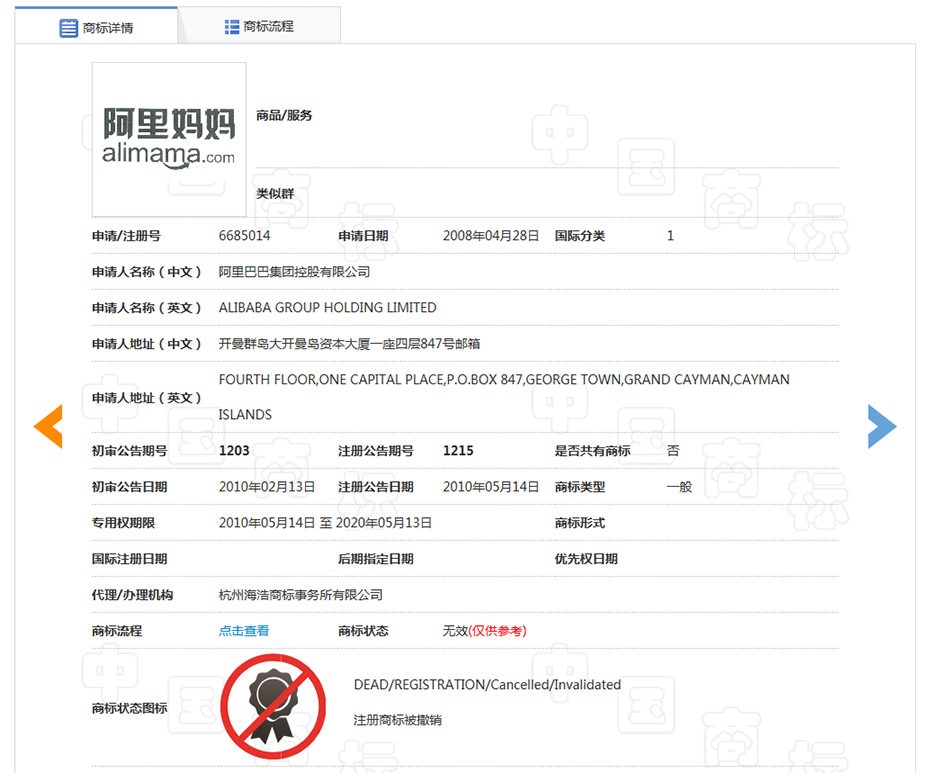The width and height of the screenshot is (925, 773).
Task: Click exclusive rights period 2010年05月14日 至 2020年05月13日
Action: pos(325,523)
